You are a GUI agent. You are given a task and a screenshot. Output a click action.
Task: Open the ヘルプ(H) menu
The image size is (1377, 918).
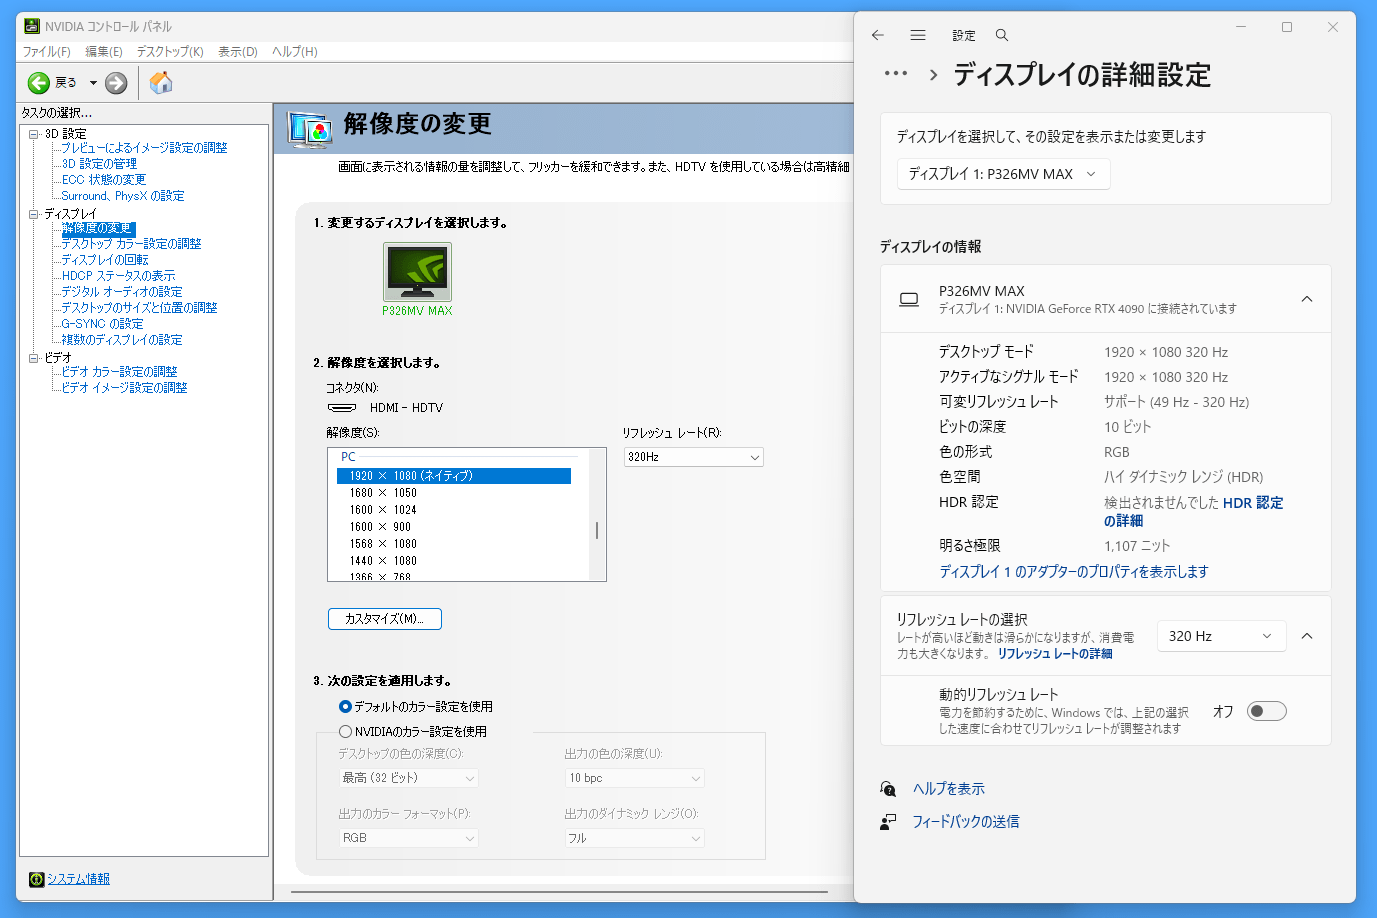coord(294,52)
